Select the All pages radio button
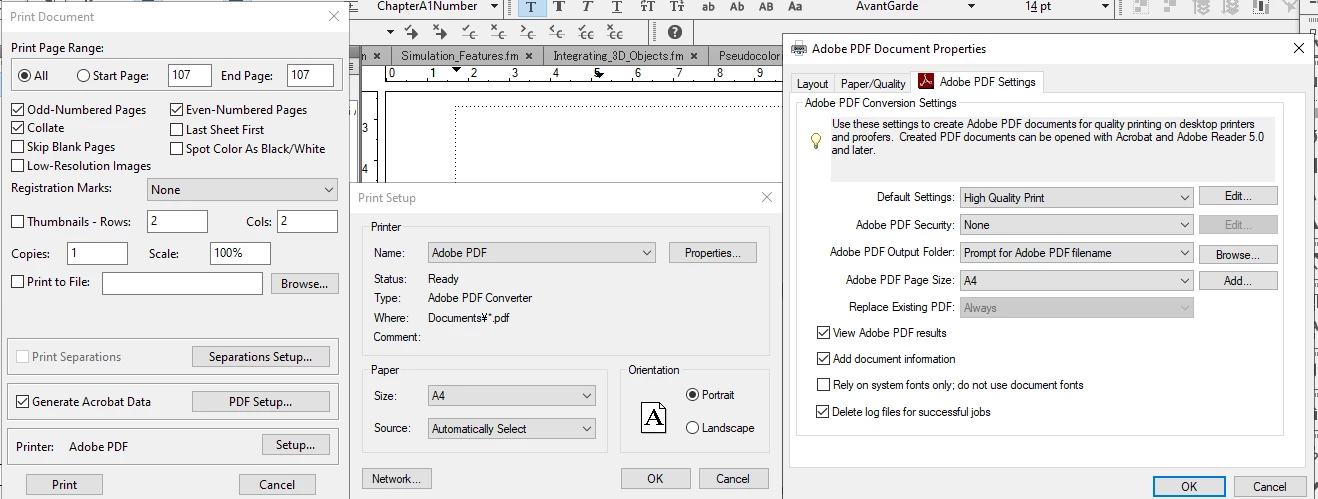The height and width of the screenshot is (499, 1318). 24,76
